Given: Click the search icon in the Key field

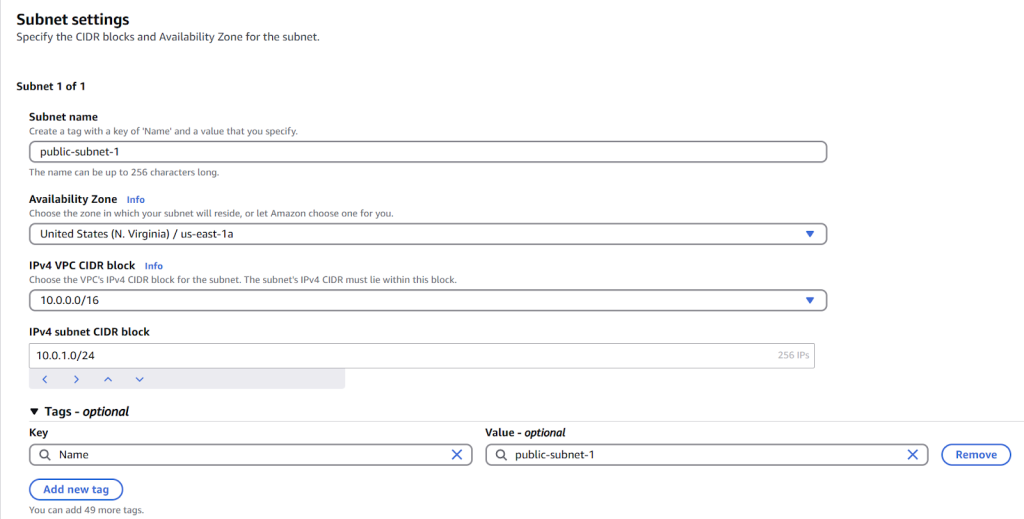Looking at the screenshot, I should (x=44, y=454).
